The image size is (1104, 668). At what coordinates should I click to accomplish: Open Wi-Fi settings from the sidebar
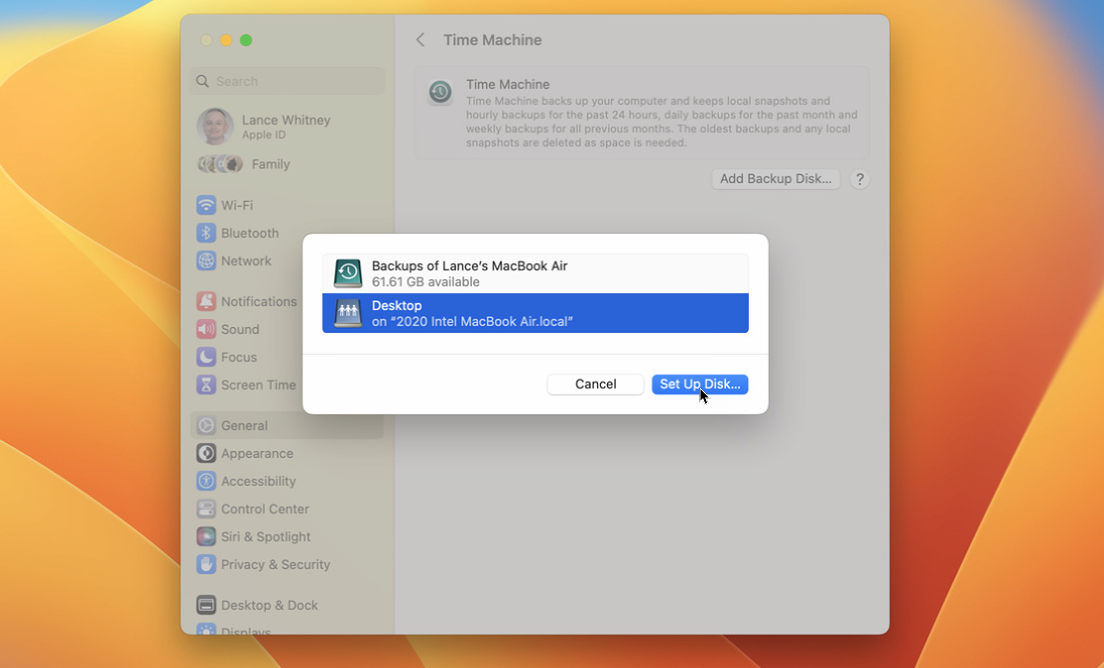click(x=207, y=205)
